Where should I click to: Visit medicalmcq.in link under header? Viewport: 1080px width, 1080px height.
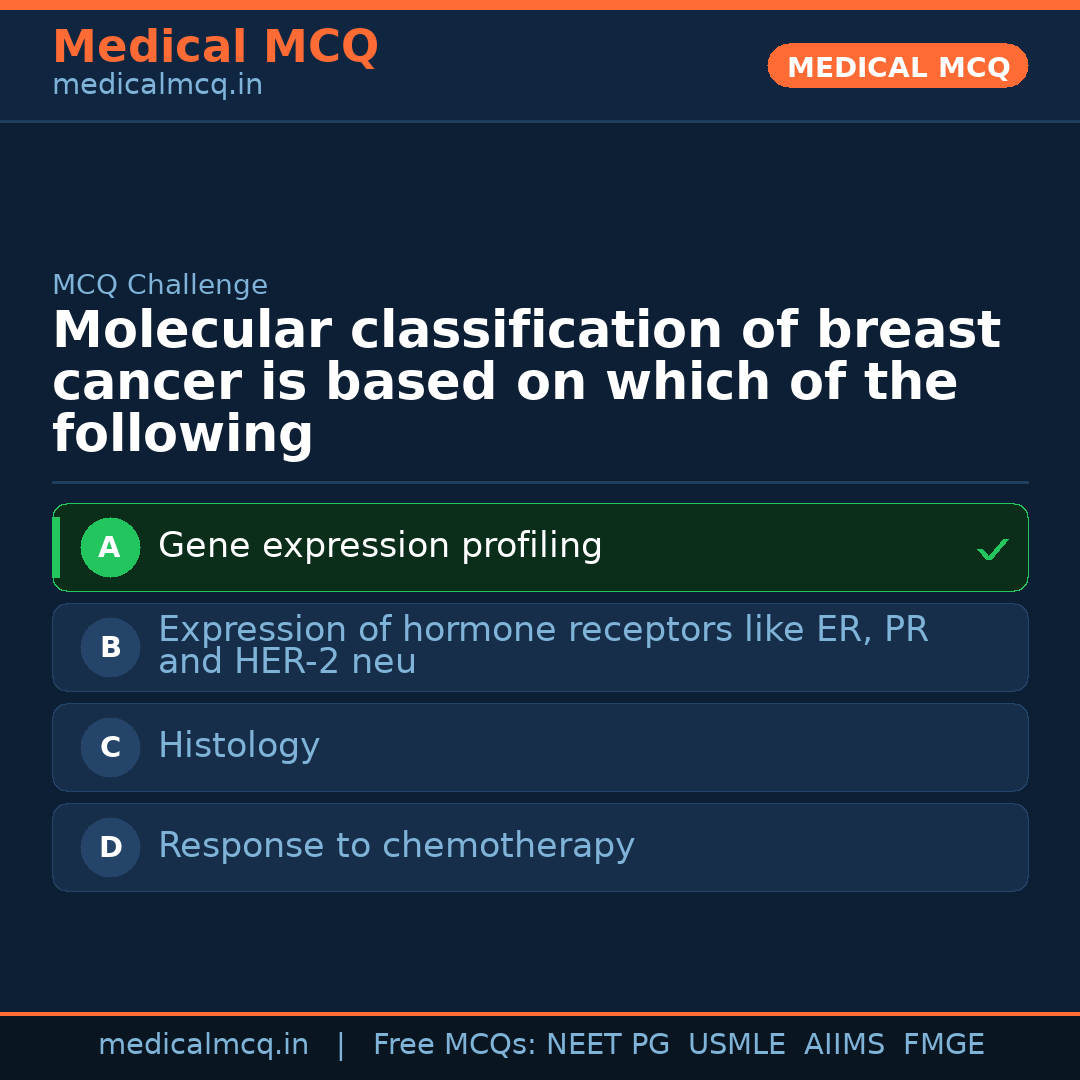[x=157, y=86]
